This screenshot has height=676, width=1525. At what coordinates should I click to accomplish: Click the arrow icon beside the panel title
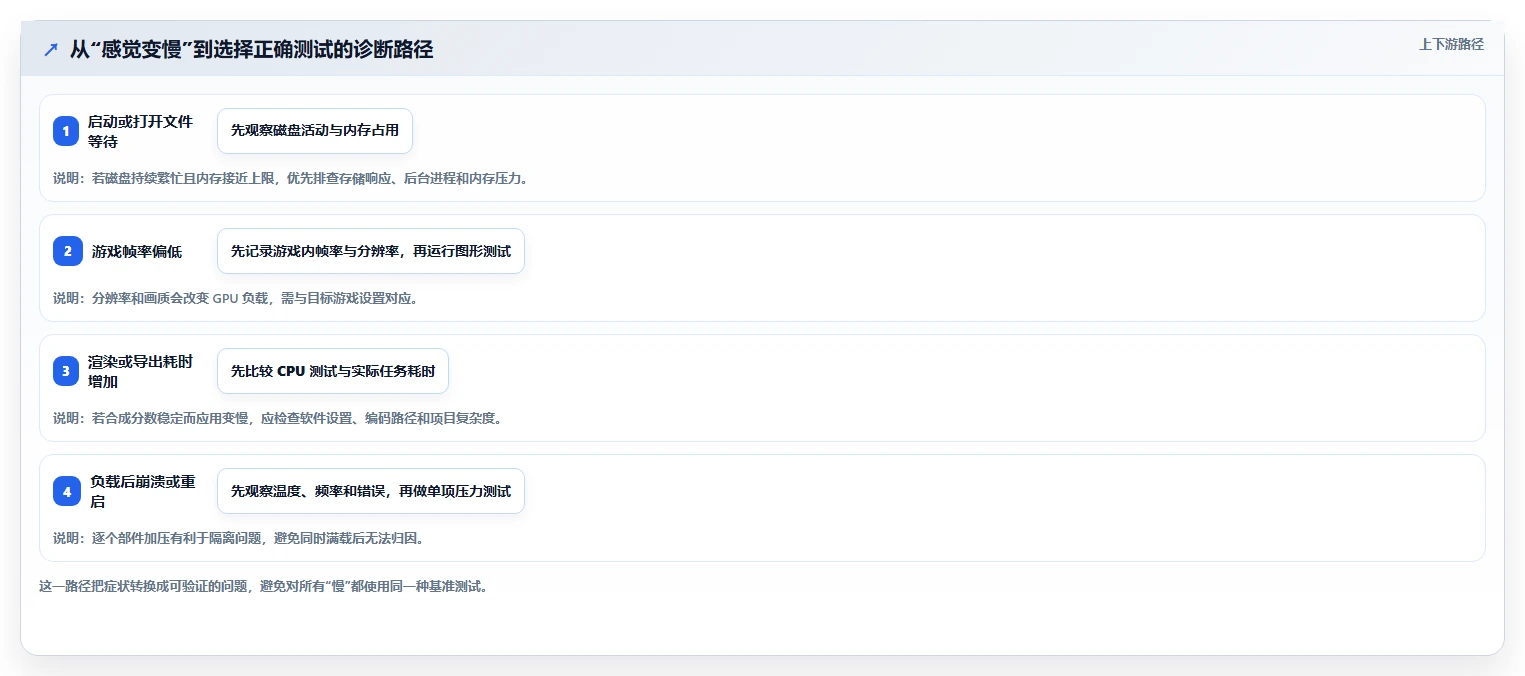click(x=51, y=50)
